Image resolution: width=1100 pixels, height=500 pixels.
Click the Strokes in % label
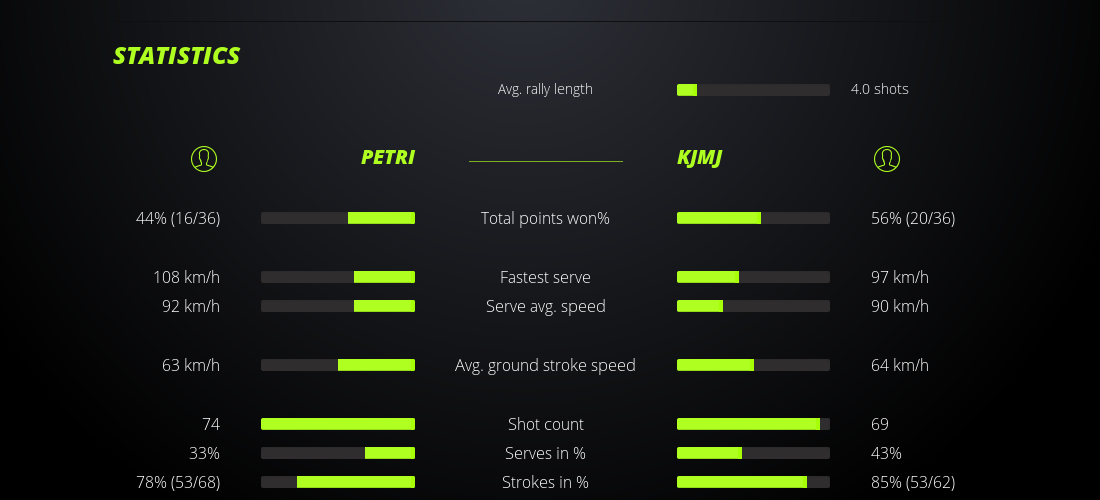click(545, 482)
